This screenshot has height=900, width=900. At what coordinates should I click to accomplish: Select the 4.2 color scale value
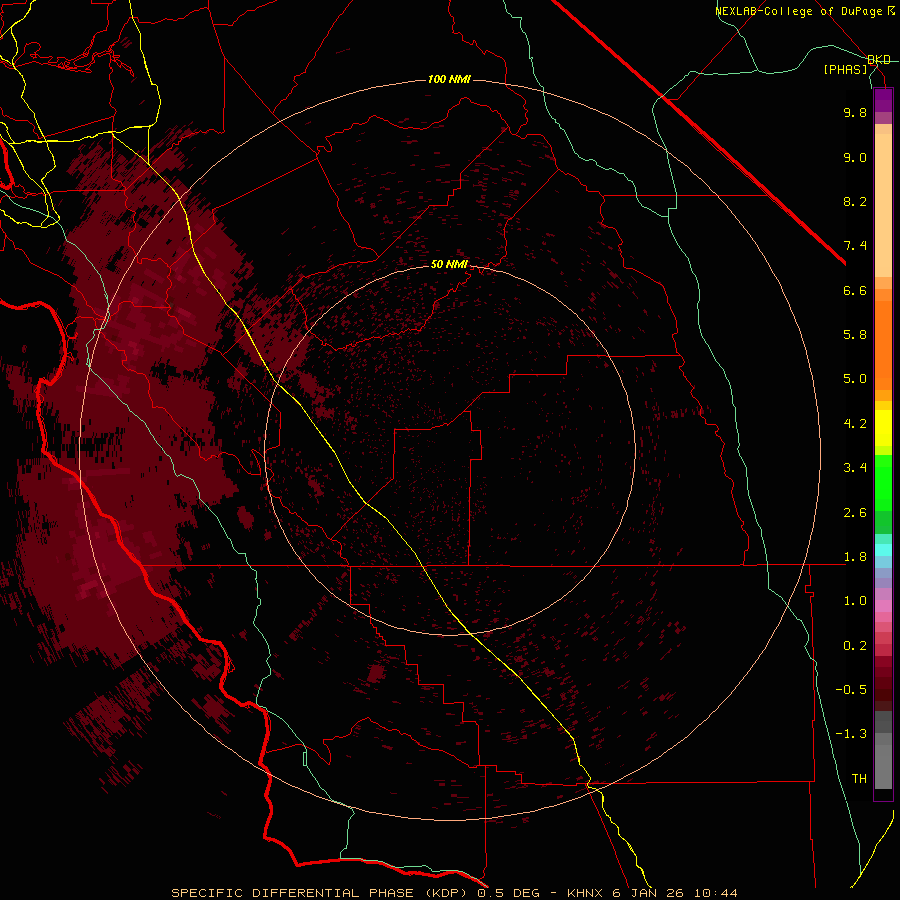click(855, 424)
